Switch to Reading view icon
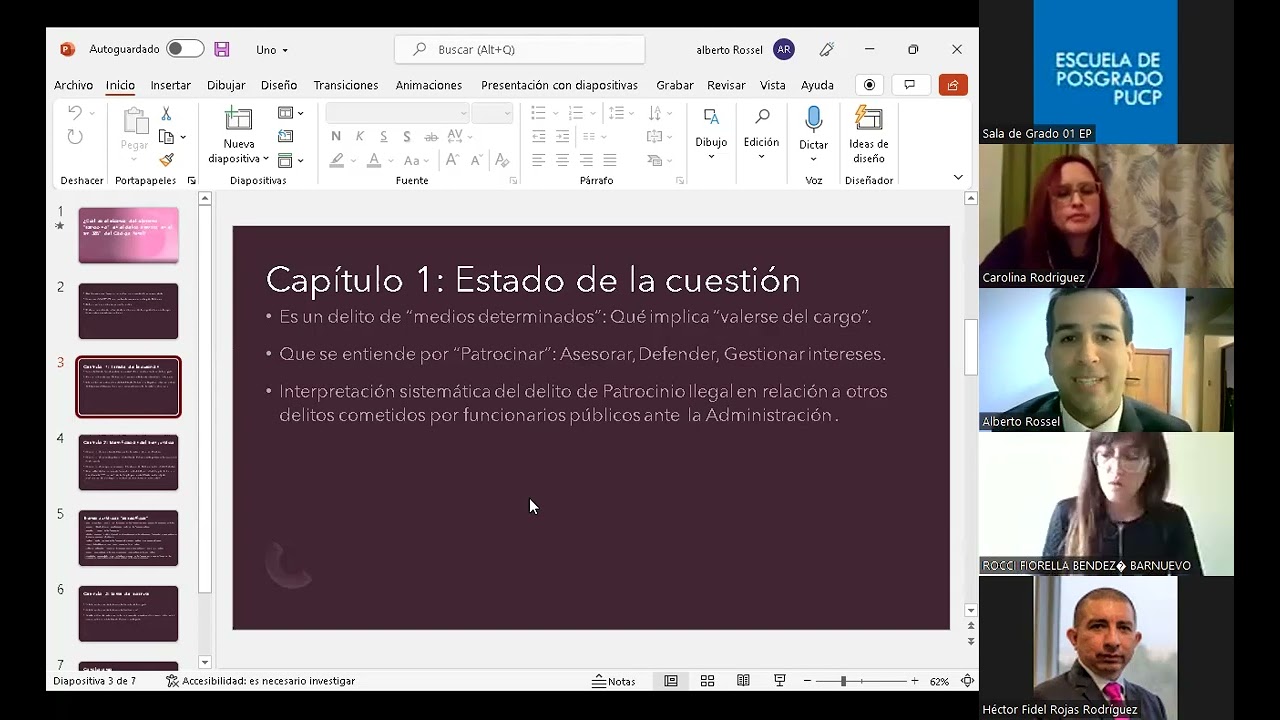The width and height of the screenshot is (1280, 720). click(743, 681)
